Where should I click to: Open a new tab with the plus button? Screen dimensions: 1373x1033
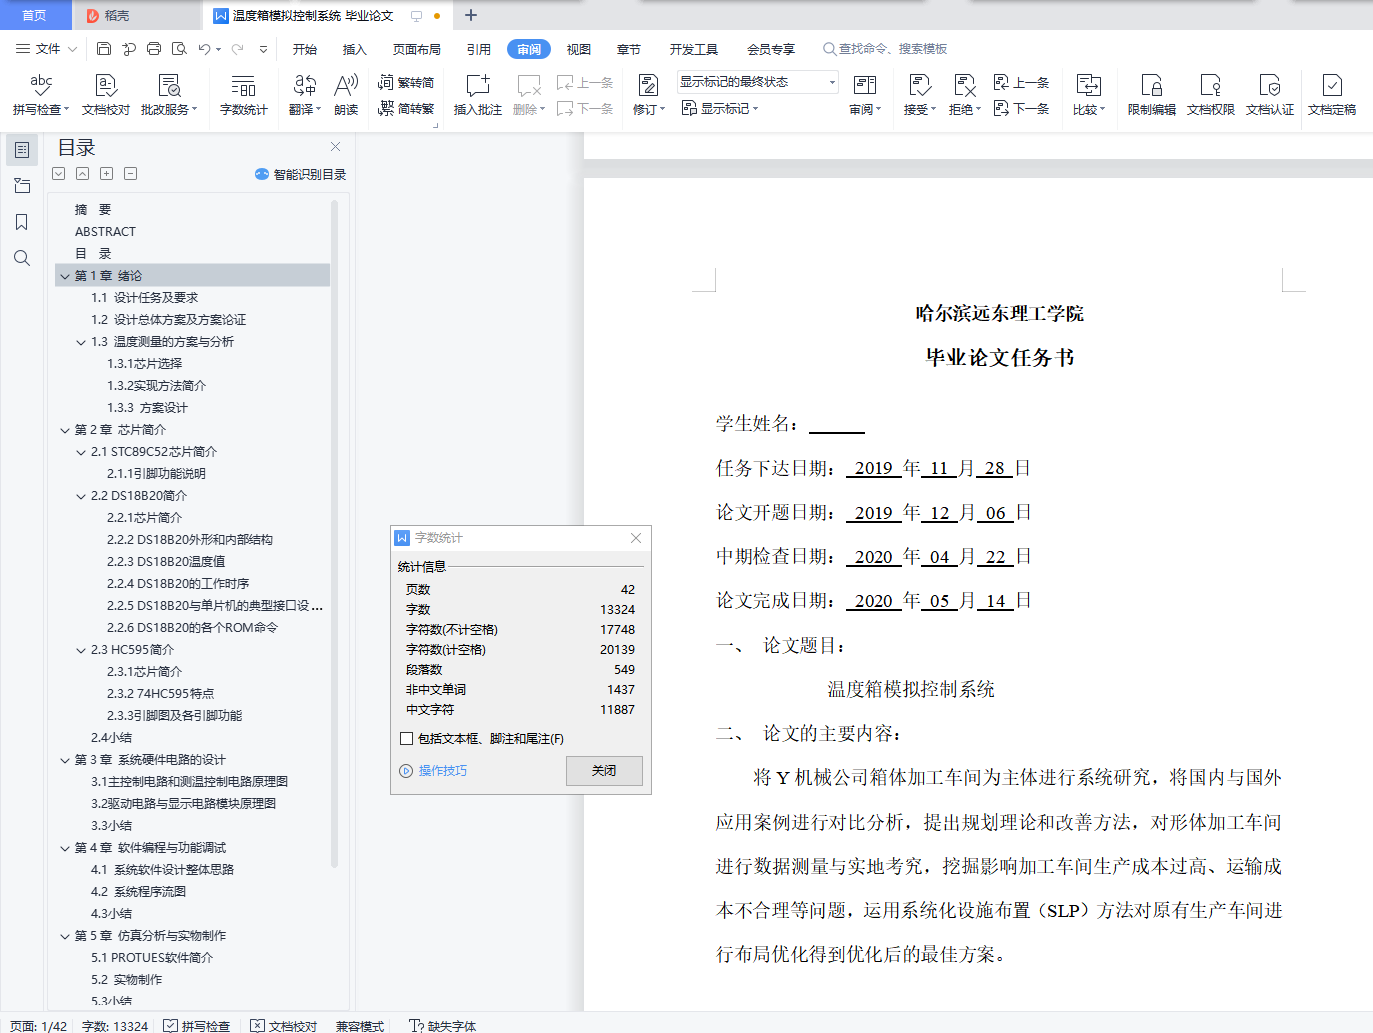(x=471, y=15)
